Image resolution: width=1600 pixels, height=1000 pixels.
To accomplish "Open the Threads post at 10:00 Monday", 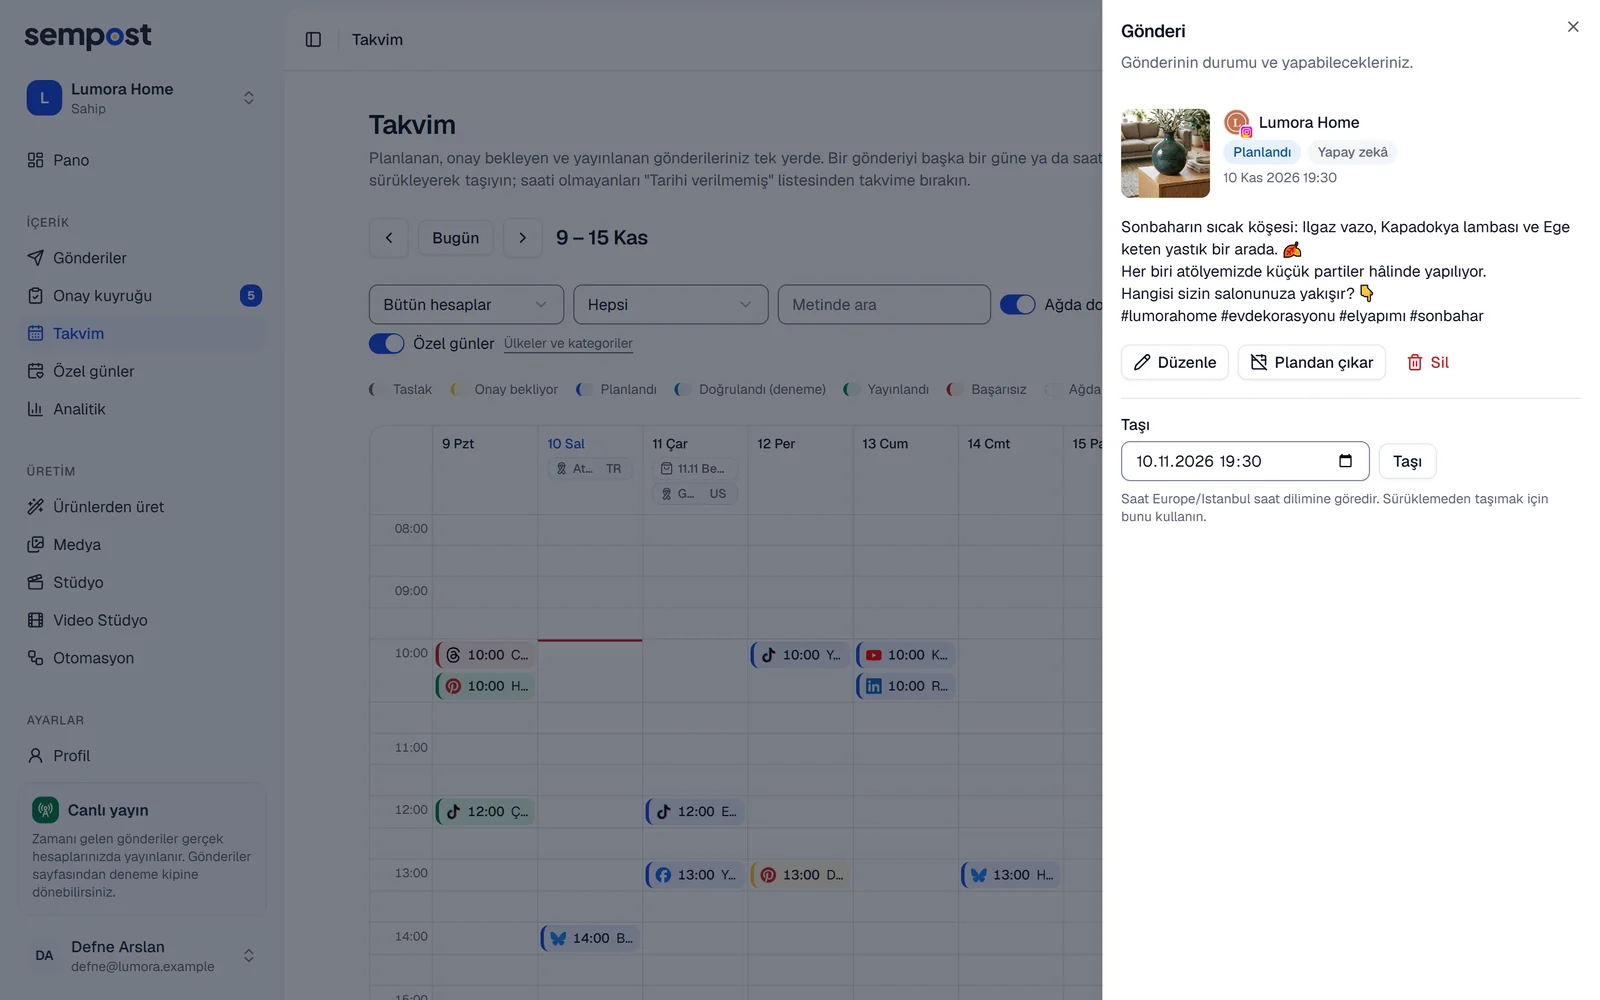I will click(485, 655).
